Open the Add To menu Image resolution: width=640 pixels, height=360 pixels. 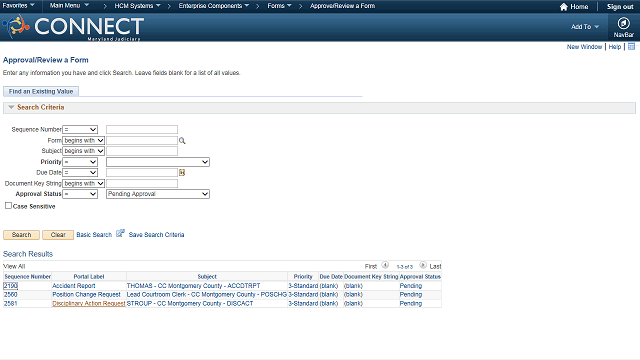click(x=585, y=27)
